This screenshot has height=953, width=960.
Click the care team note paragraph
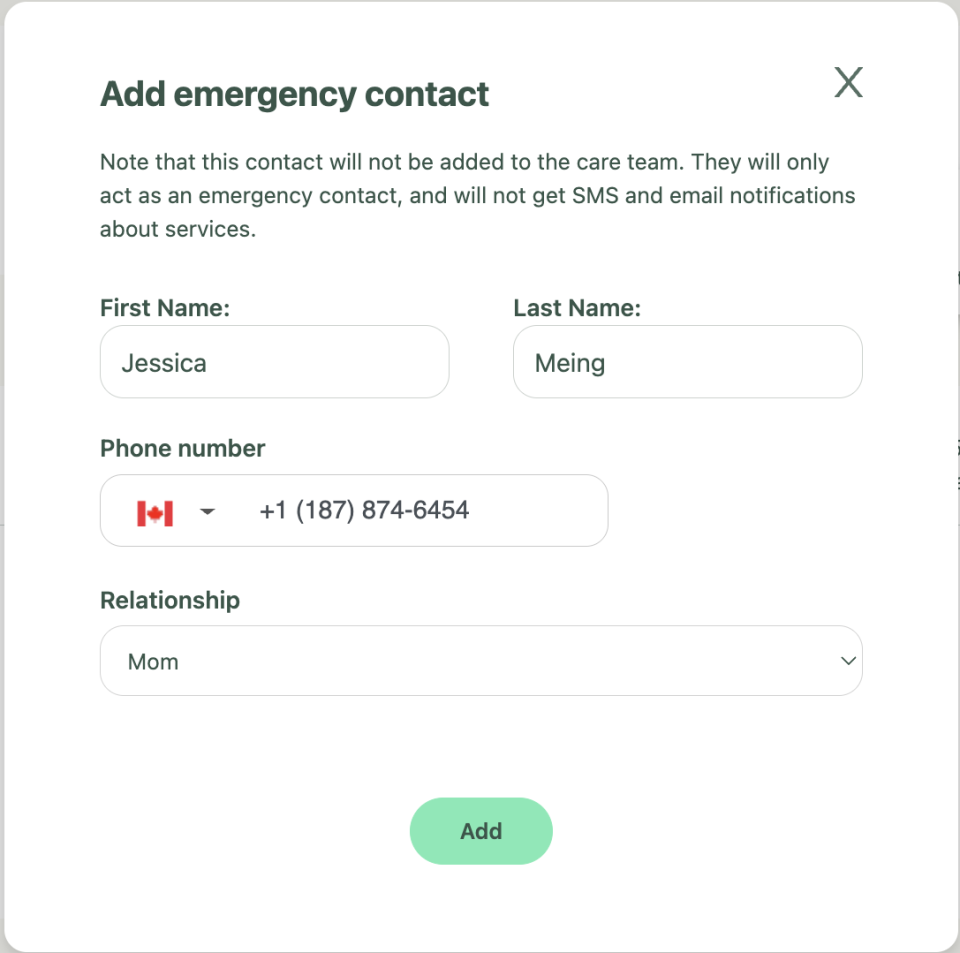pyautogui.click(x=477, y=195)
